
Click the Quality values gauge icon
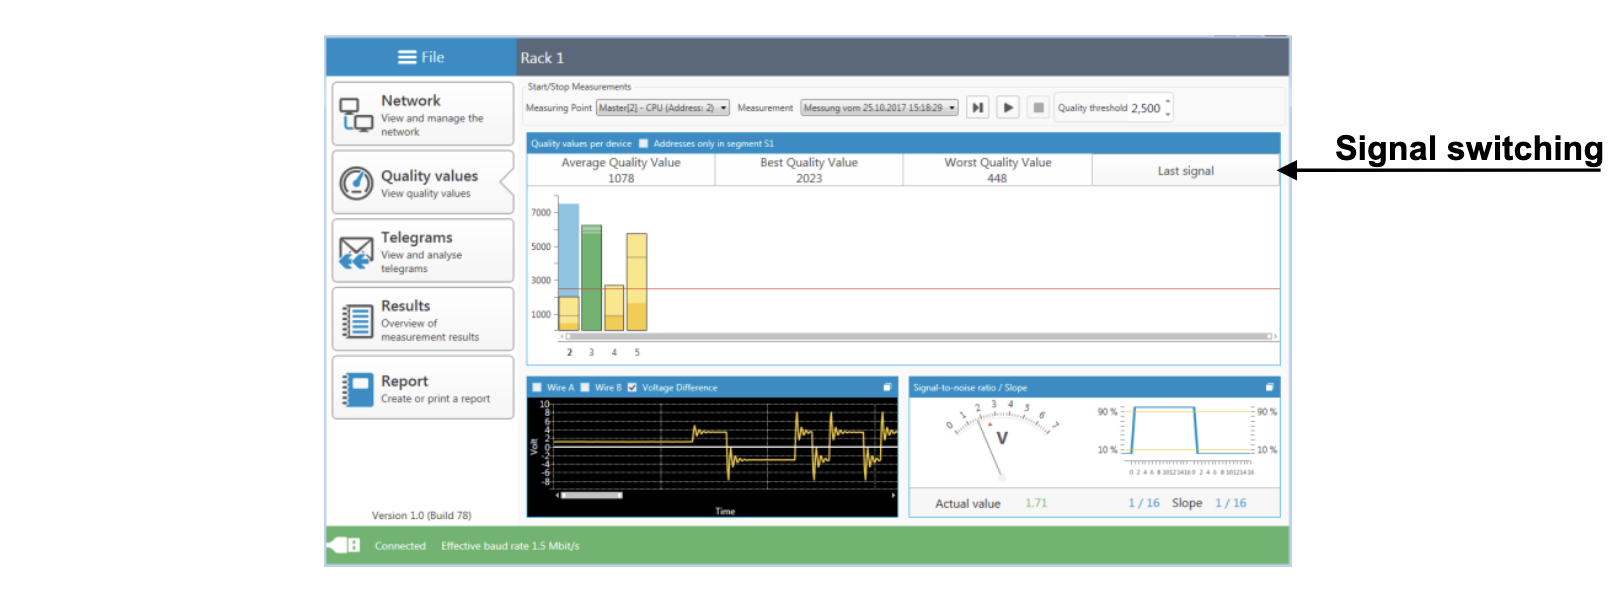[x=356, y=183]
